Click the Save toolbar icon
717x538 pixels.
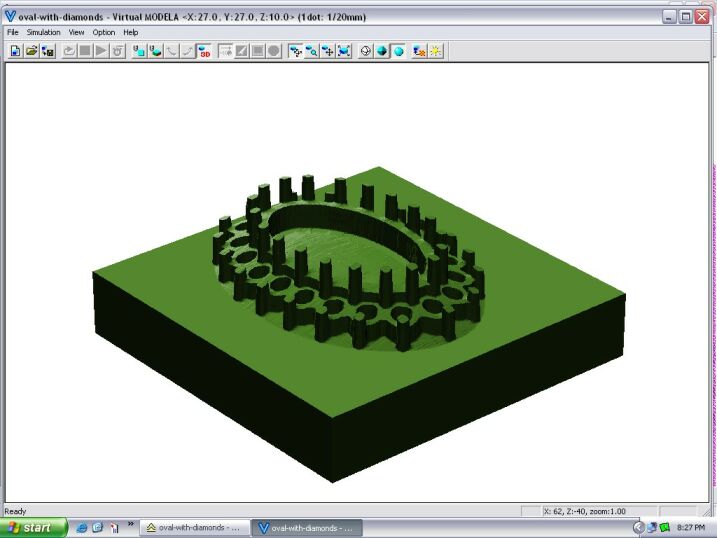click(47, 51)
